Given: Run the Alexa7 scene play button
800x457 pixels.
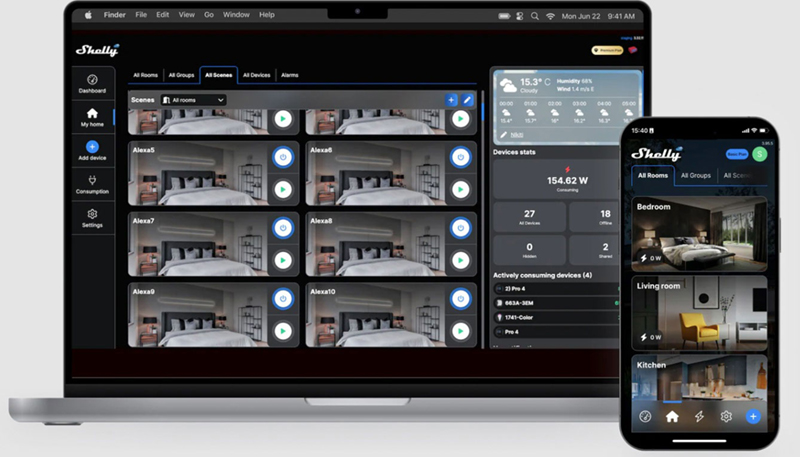Looking at the screenshot, I should [x=283, y=260].
